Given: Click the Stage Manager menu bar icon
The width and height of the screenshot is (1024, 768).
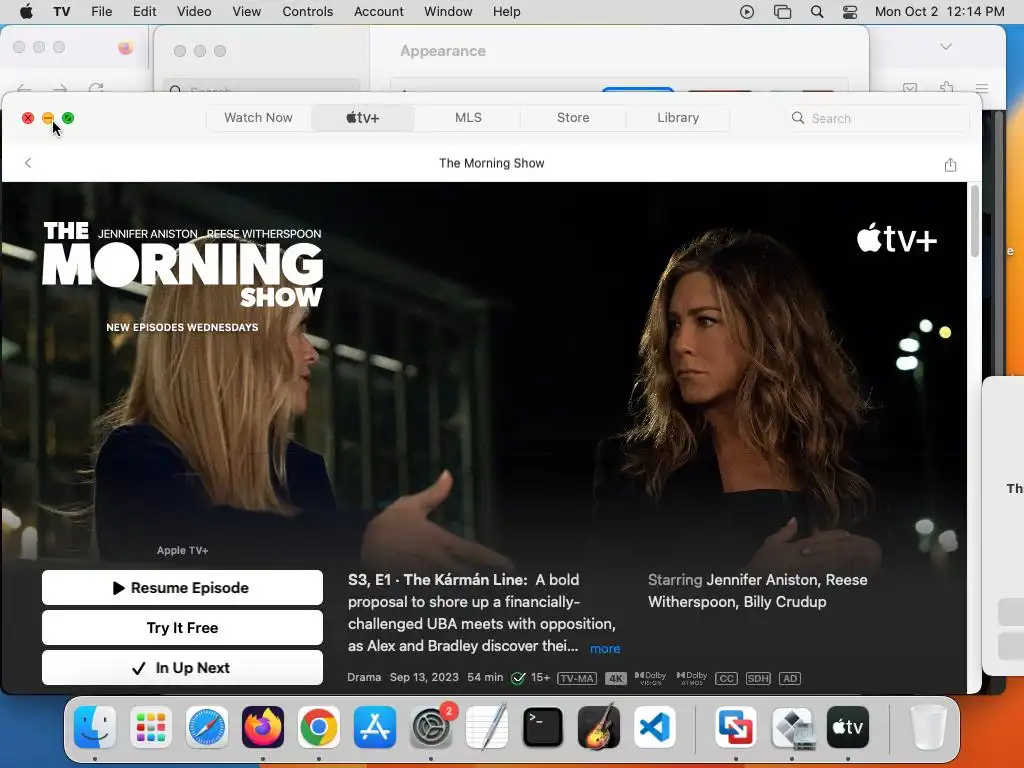Looking at the screenshot, I should 782,12.
